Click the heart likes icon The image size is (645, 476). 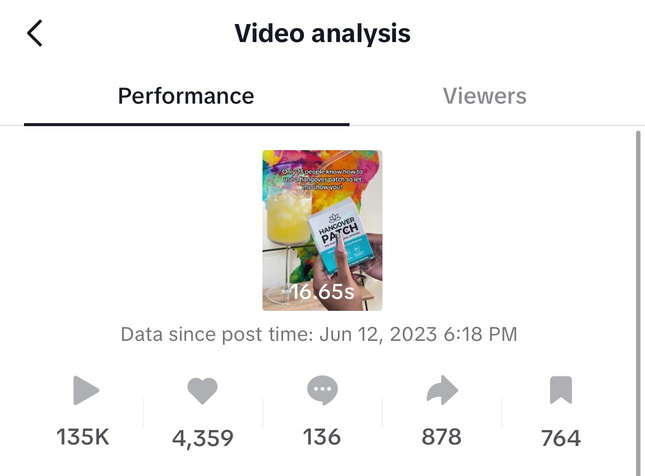coord(202,391)
